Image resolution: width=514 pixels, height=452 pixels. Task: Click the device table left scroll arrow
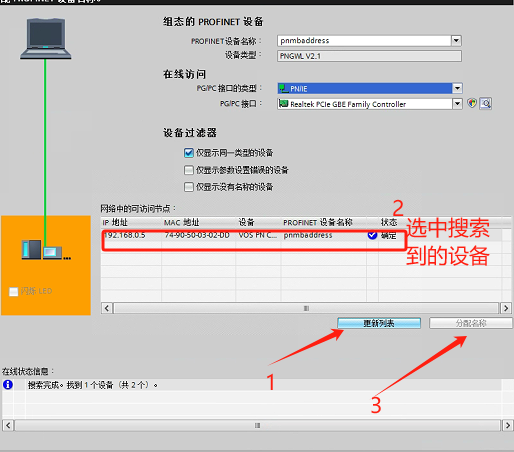(x=107, y=308)
